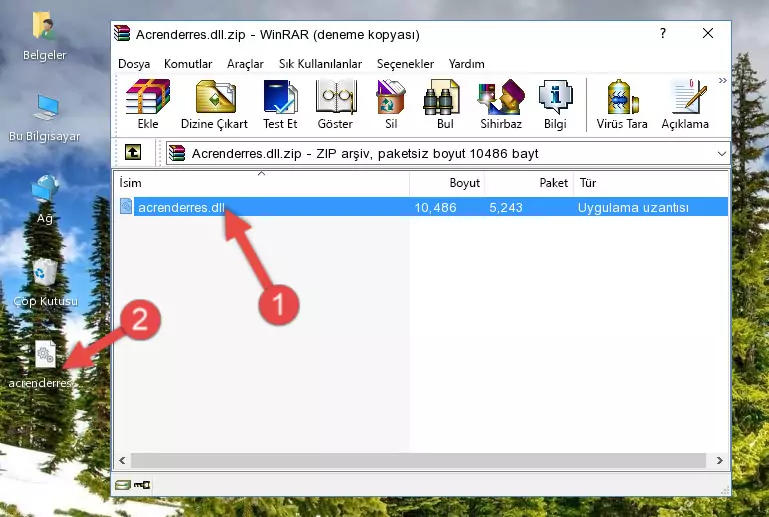
Task: Click the key password icon in status bar
Action: tap(142, 485)
